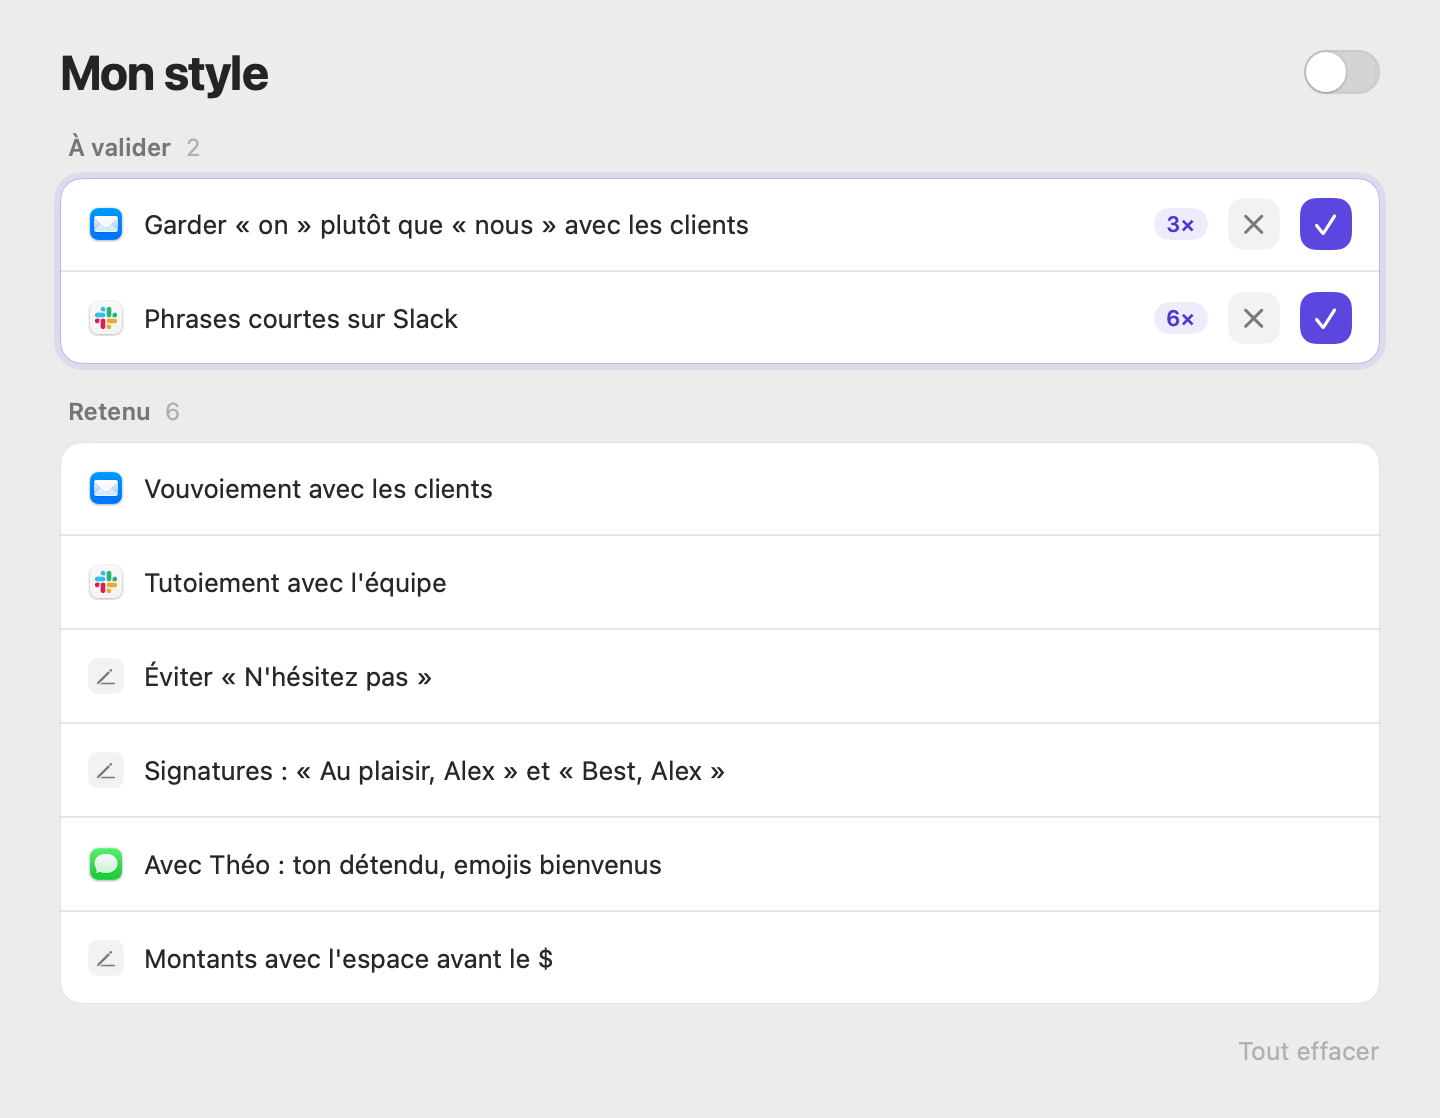1440x1118 pixels.
Task: Click pencil icon beside Éviter « N'hésitez pas »
Action: point(106,676)
